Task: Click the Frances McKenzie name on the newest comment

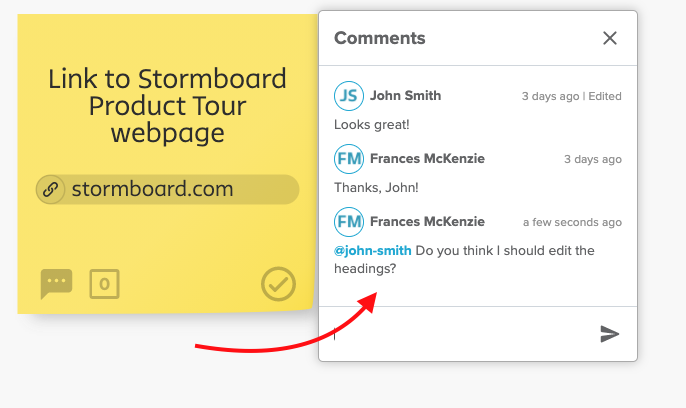Action: 427,221
